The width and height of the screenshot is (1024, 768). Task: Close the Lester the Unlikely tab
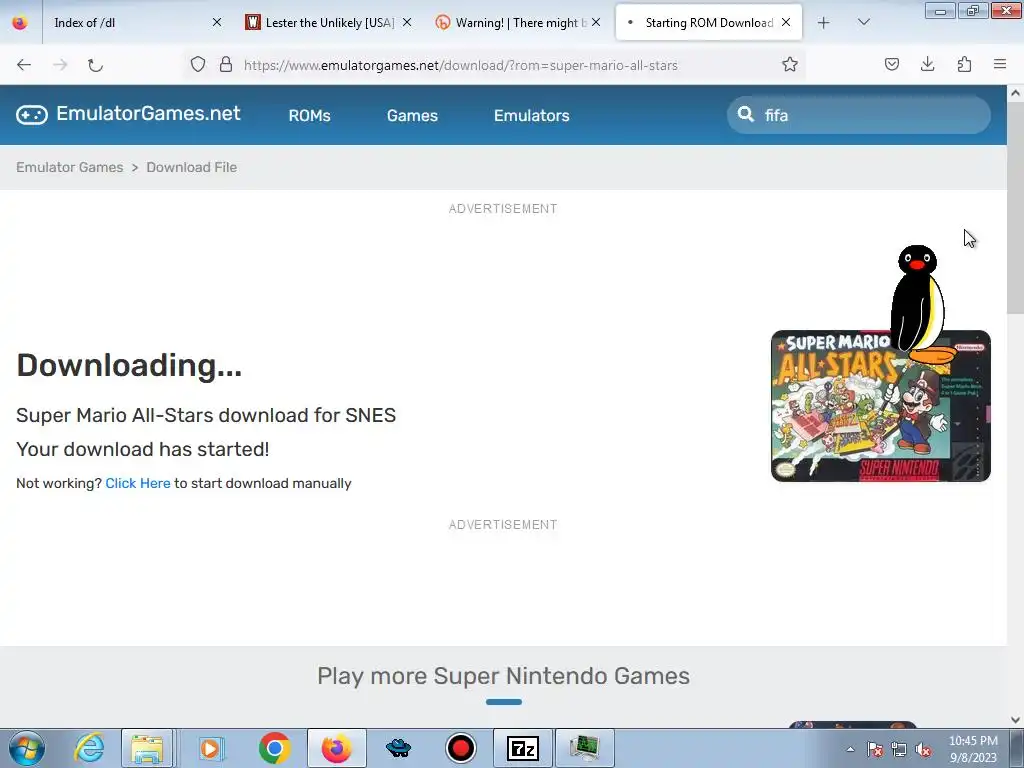click(x=407, y=23)
